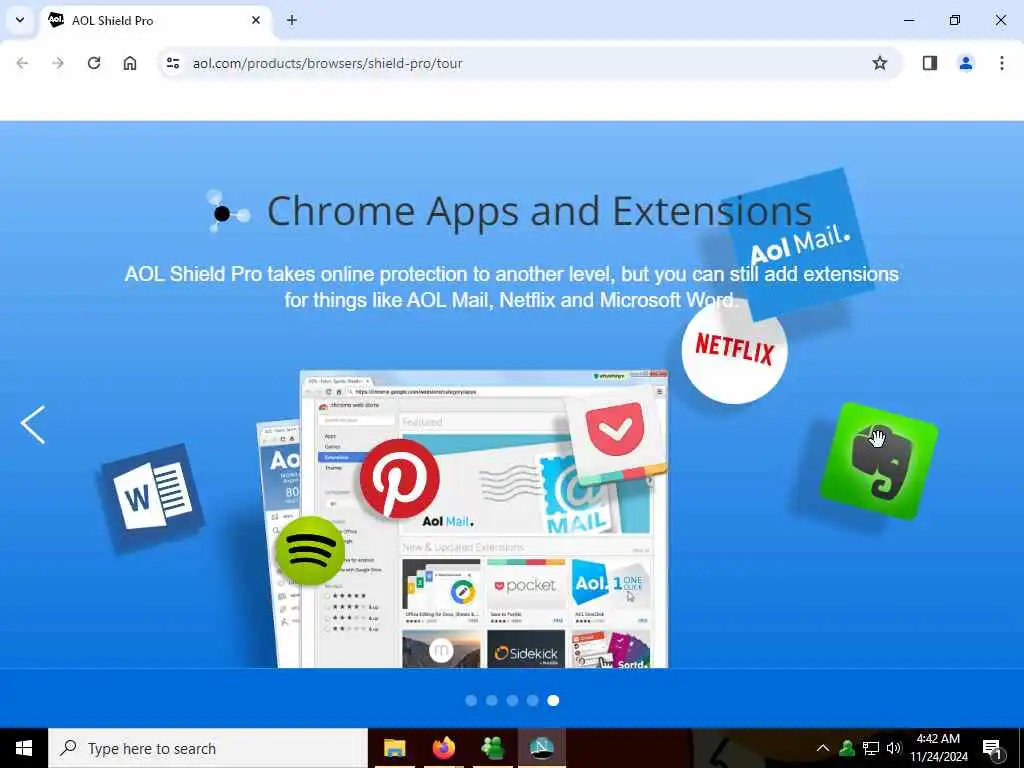Screen dimensions: 1024x768
Task: Click the Pinterest logo icon
Action: point(400,479)
